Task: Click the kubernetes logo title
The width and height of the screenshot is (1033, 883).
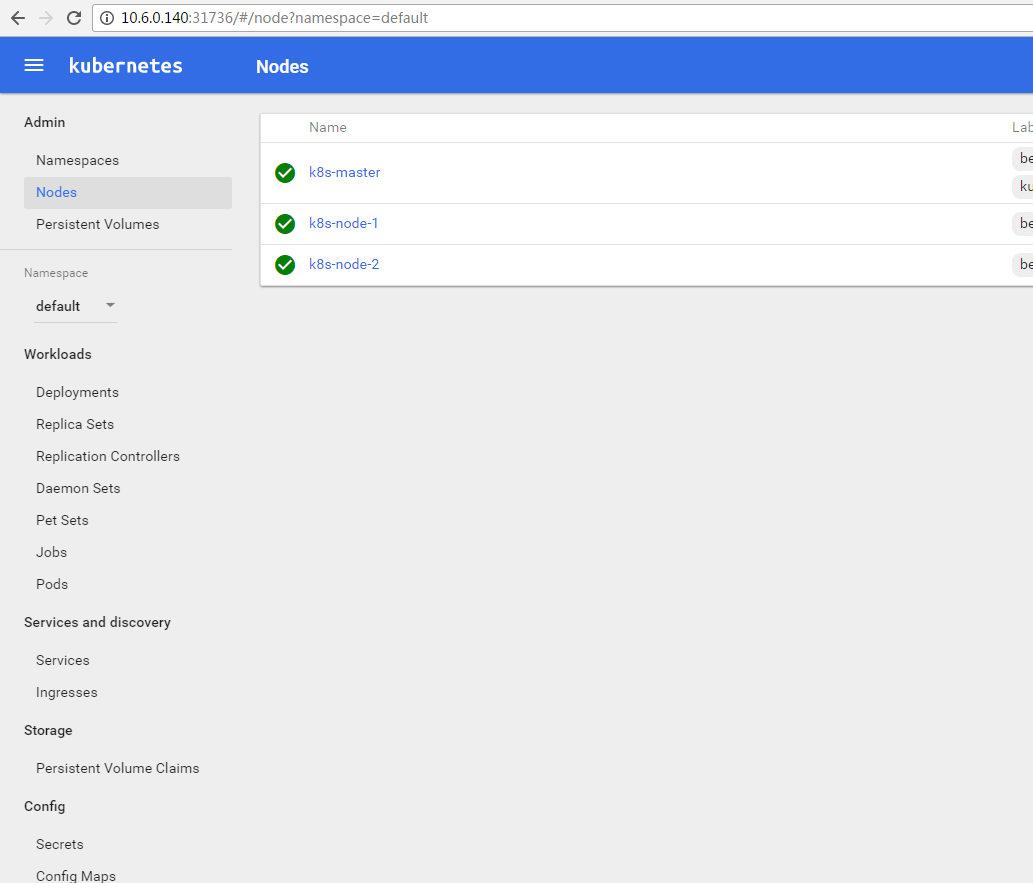Action: [x=126, y=65]
